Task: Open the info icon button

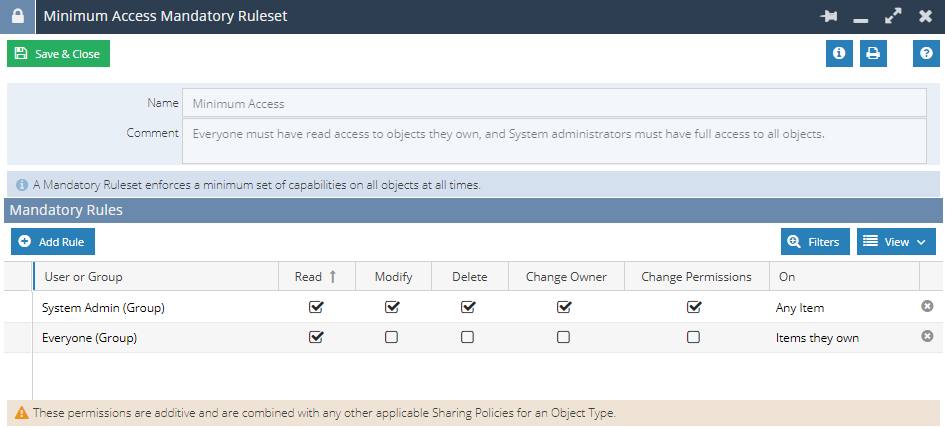Action: (x=839, y=53)
